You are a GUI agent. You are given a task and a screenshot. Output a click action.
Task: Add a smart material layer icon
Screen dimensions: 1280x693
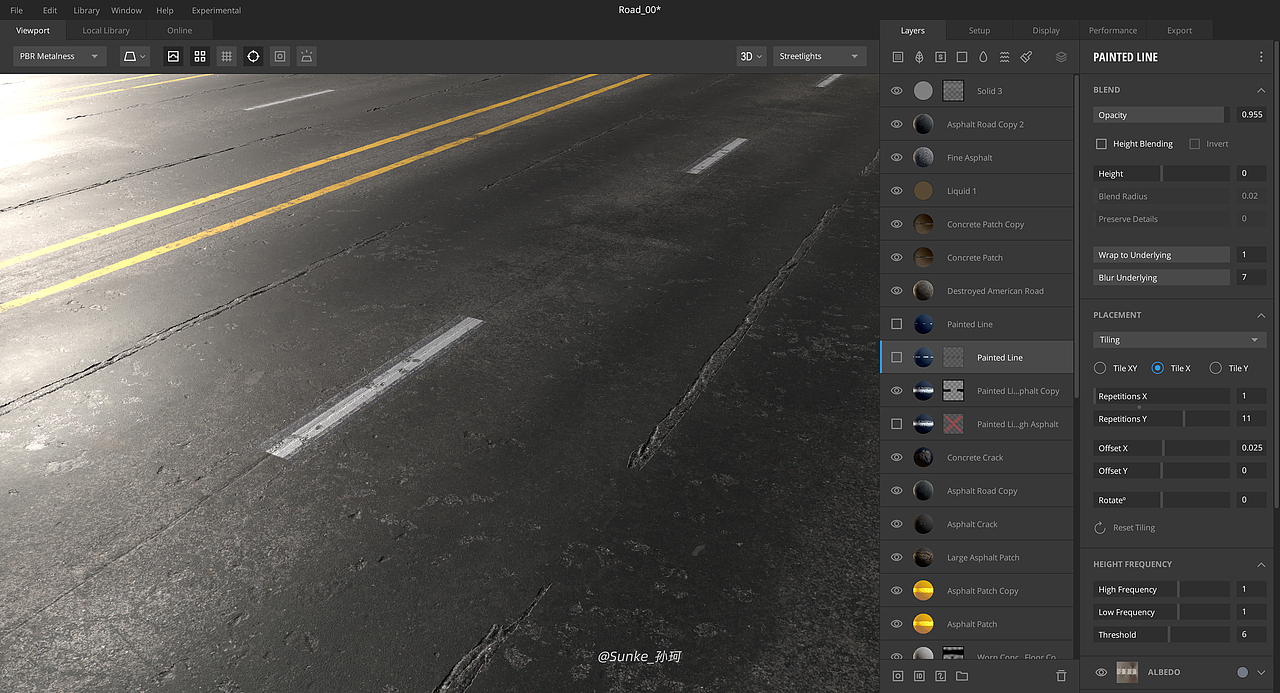coord(940,57)
